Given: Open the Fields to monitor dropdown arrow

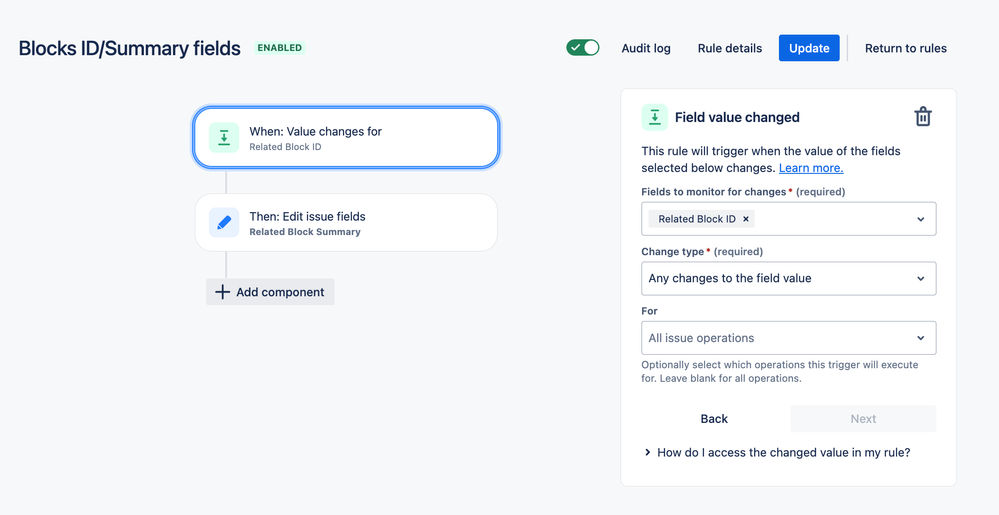Looking at the screenshot, I should [x=920, y=219].
